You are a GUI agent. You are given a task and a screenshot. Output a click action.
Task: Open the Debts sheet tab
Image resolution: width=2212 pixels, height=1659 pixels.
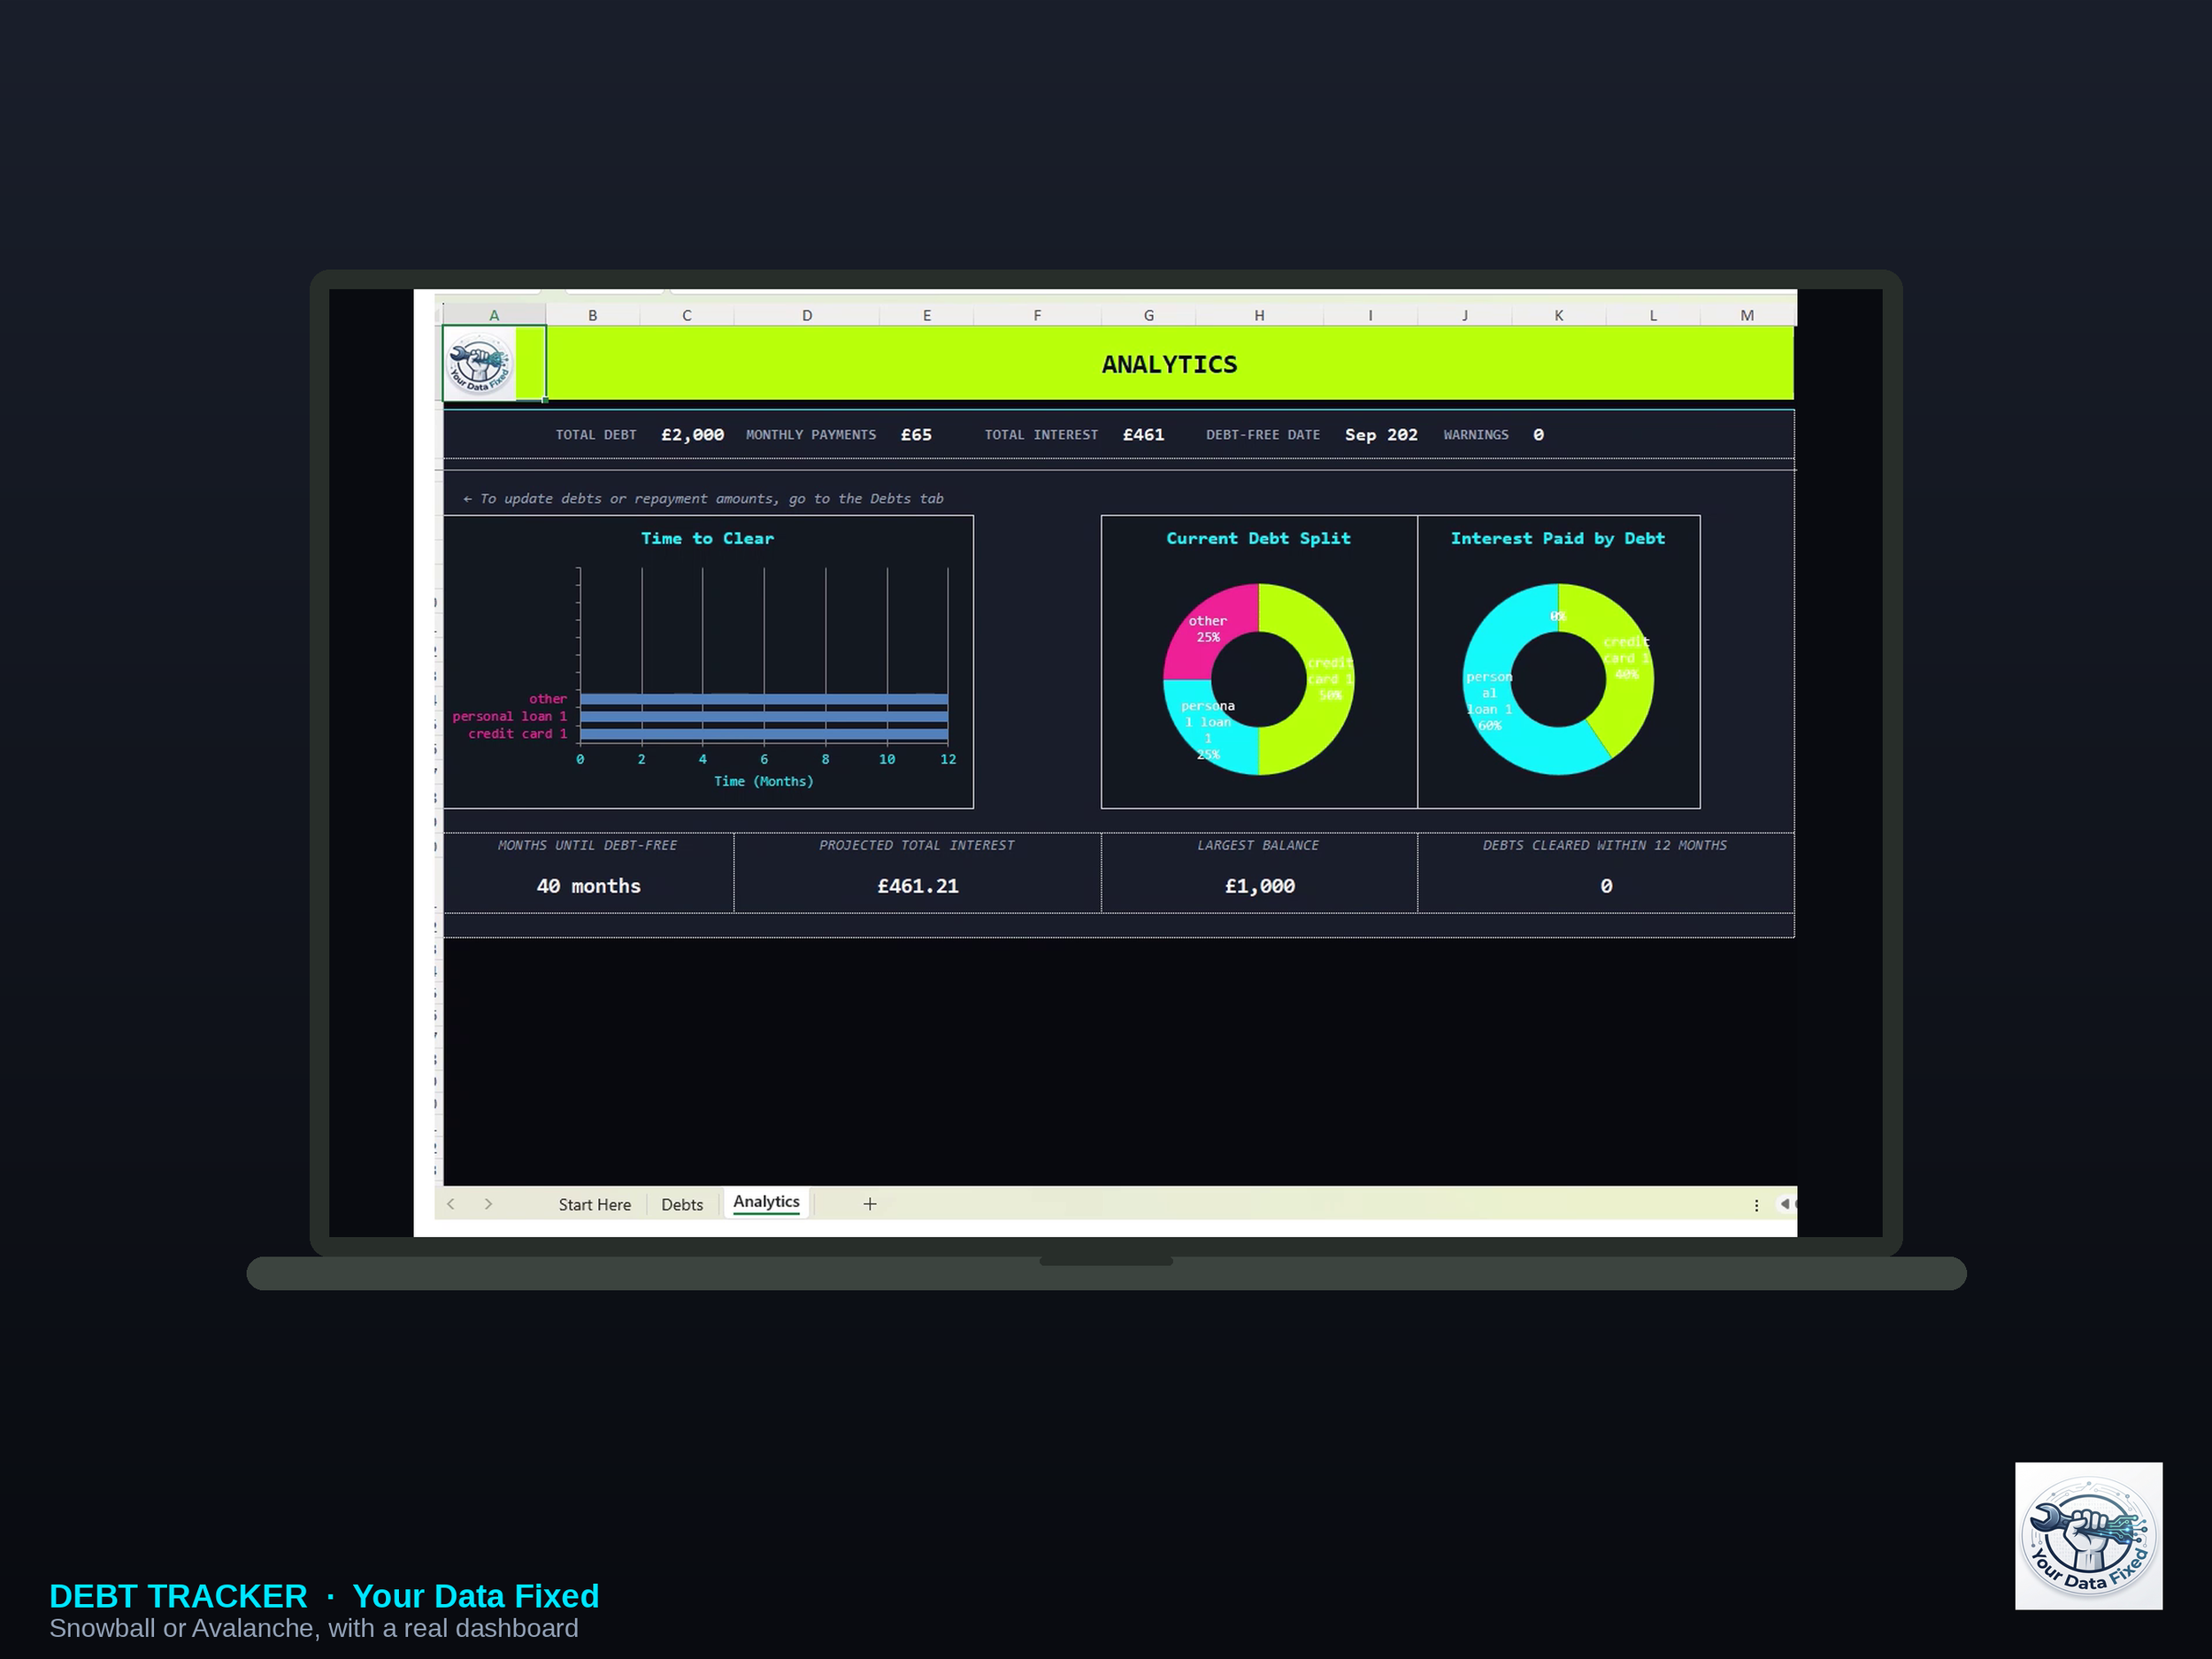[x=682, y=1204]
